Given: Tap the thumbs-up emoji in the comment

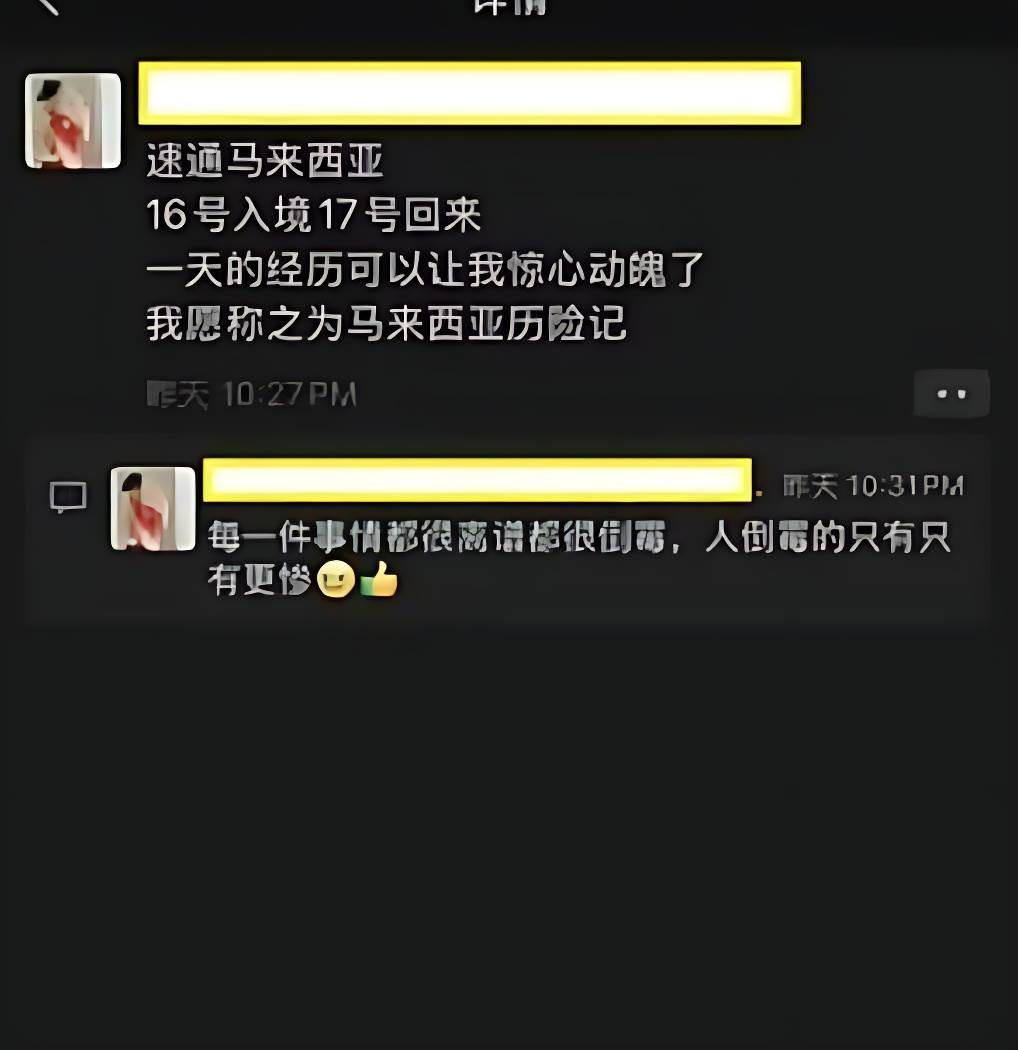Looking at the screenshot, I should click(x=379, y=579).
